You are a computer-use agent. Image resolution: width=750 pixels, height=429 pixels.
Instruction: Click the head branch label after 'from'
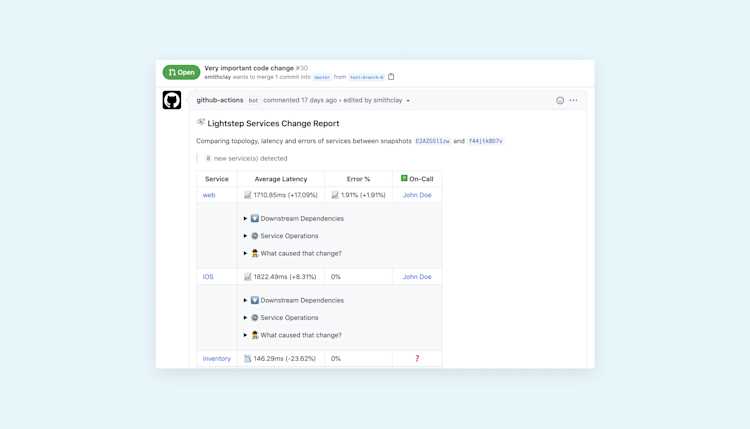coord(366,77)
